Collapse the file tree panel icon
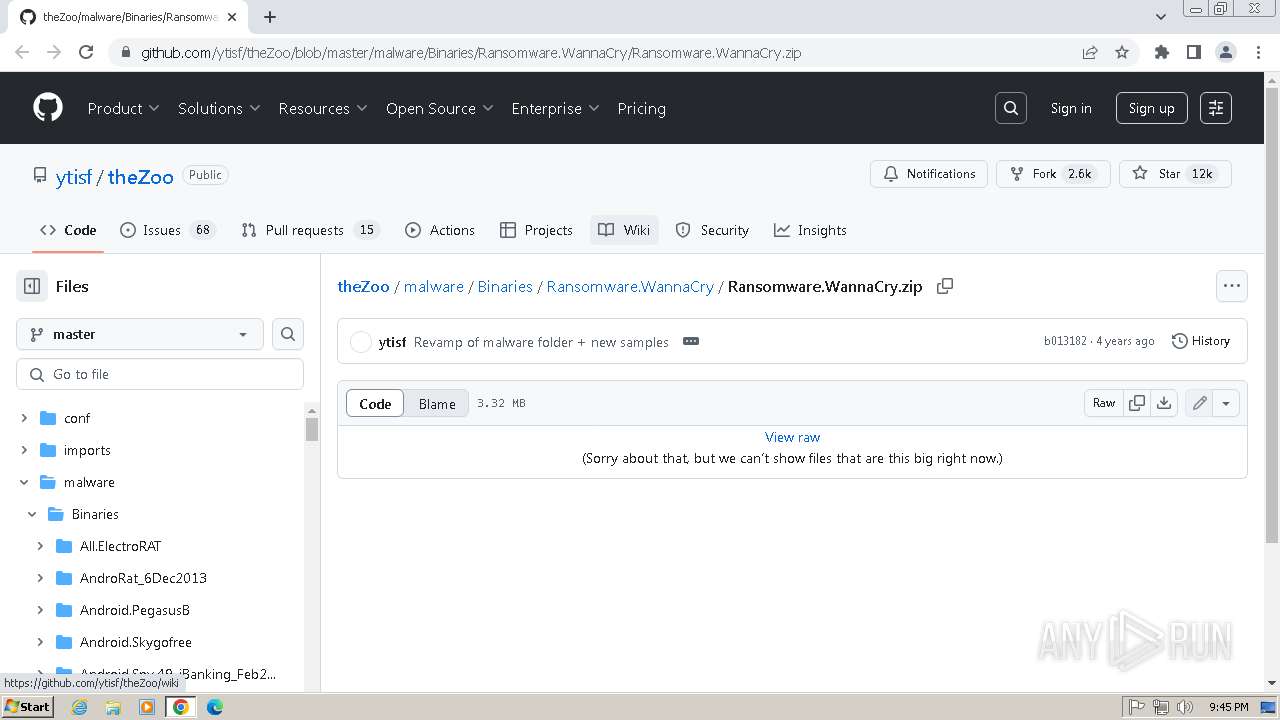The height and width of the screenshot is (720, 1280). [x=32, y=286]
